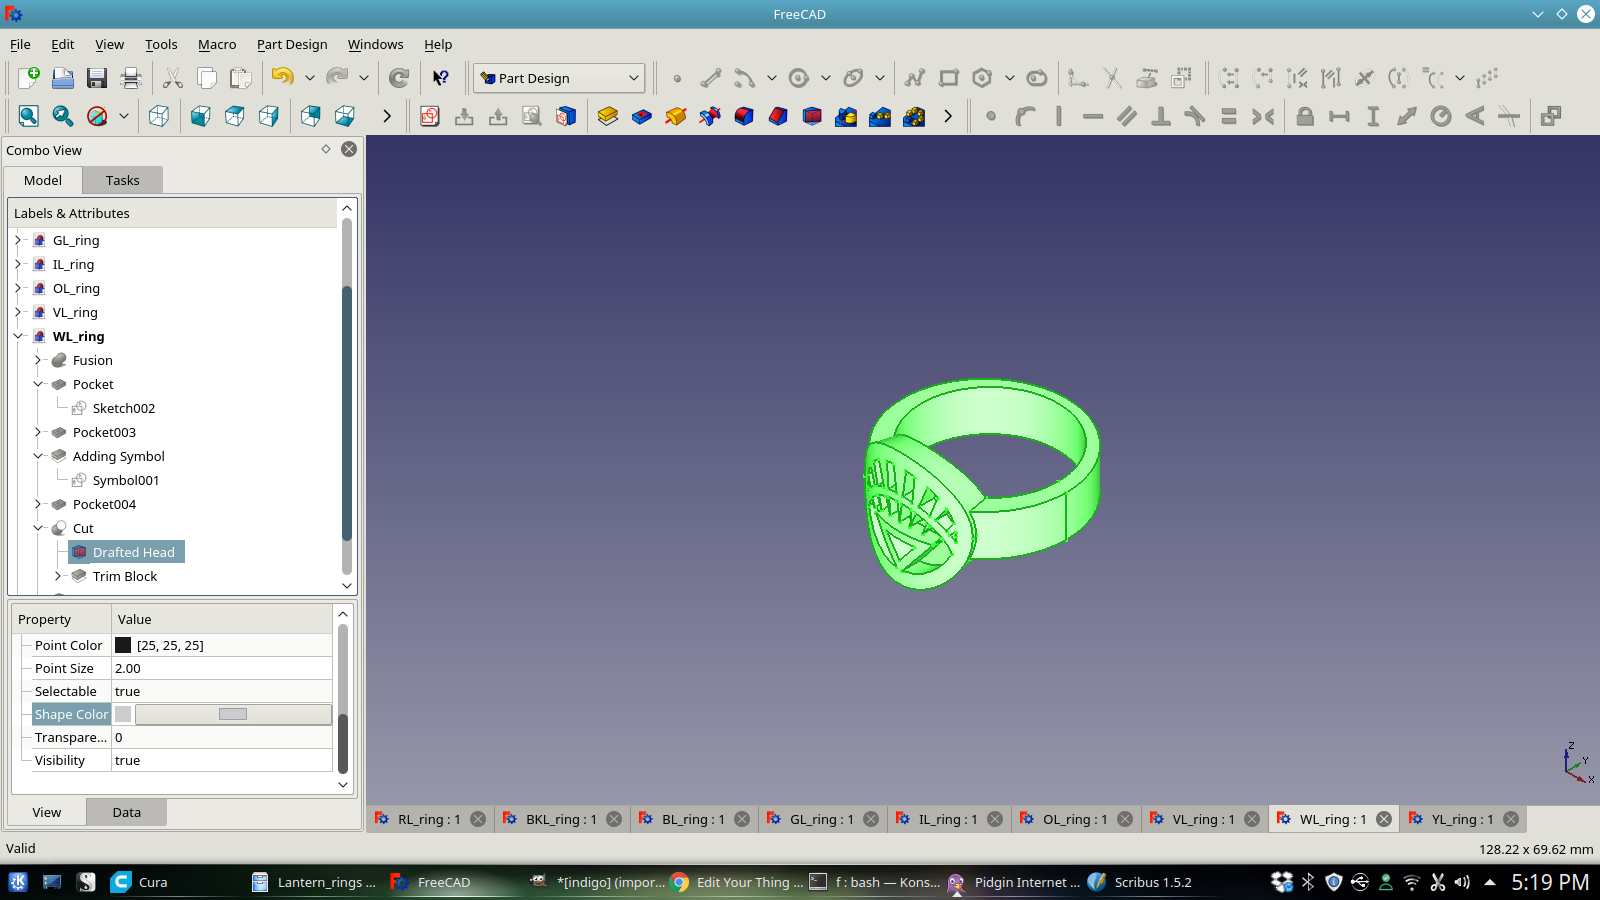Click the Pad feature icon
This screenshot has width=1600, height=900.
point(608,116)
